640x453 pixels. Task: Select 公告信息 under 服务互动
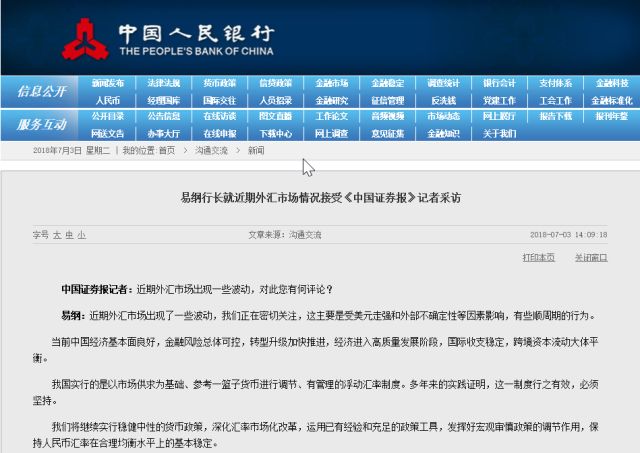tap(164, 116)
